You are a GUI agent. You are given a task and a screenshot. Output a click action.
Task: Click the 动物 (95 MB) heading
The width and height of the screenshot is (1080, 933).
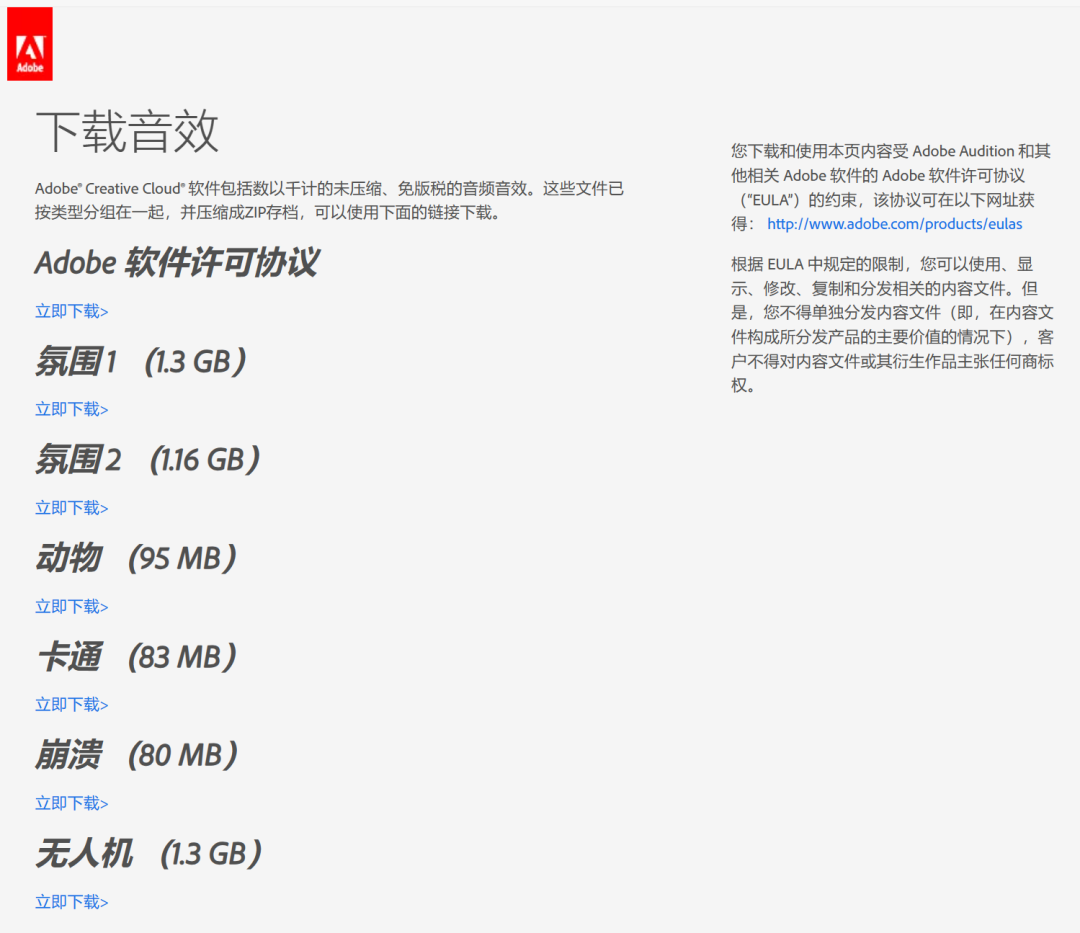(x=136, y=558)
